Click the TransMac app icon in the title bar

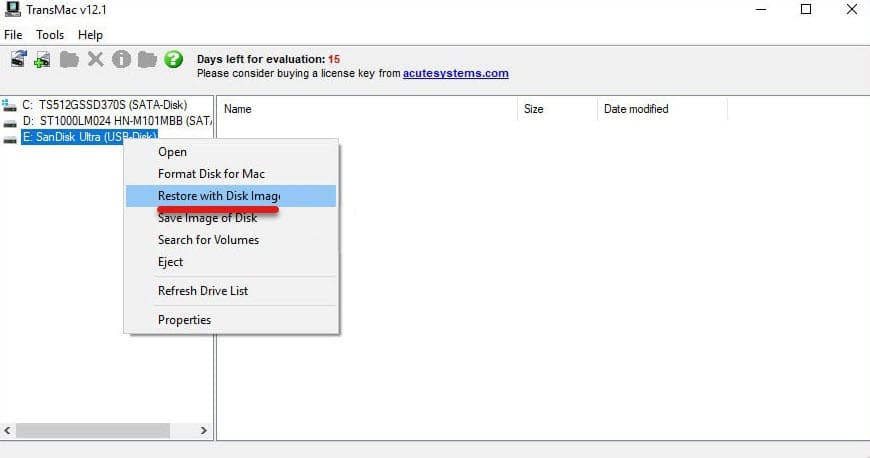point(12,9)
